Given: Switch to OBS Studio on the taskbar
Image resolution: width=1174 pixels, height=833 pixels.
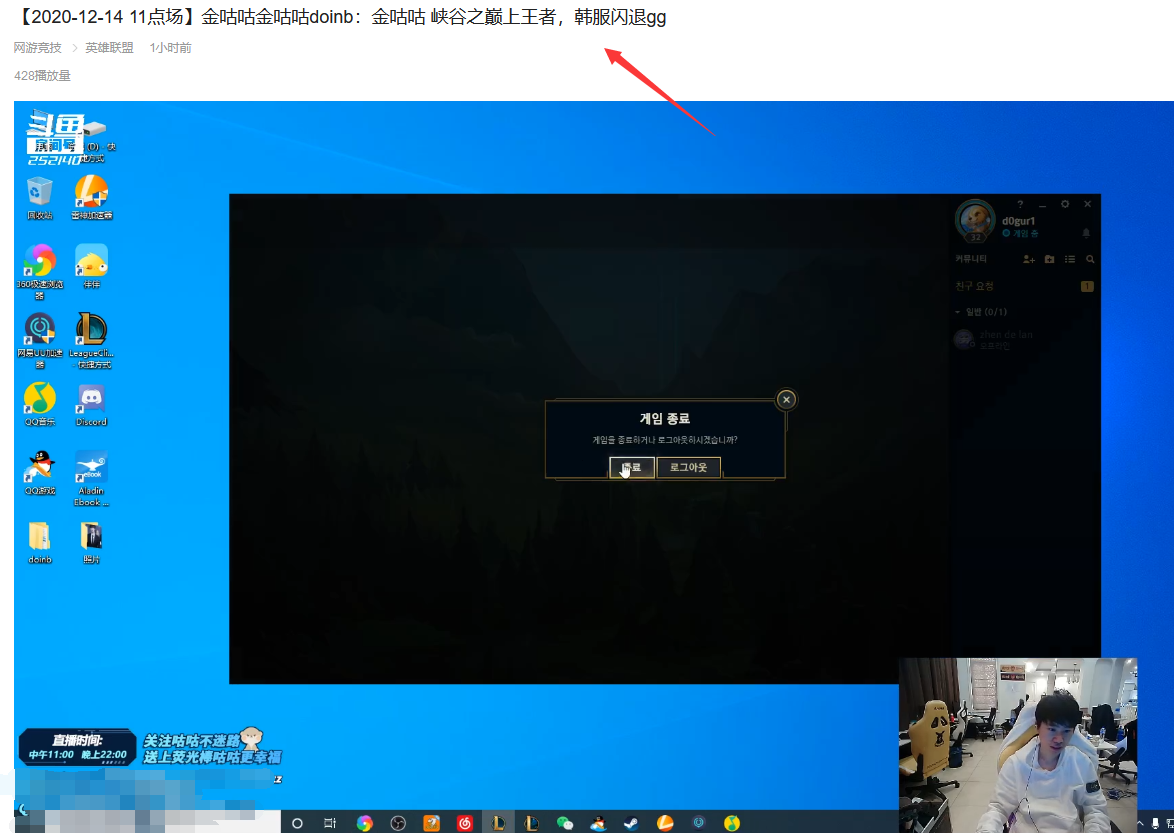Looking at the screenshot, I should pos(398,823).
